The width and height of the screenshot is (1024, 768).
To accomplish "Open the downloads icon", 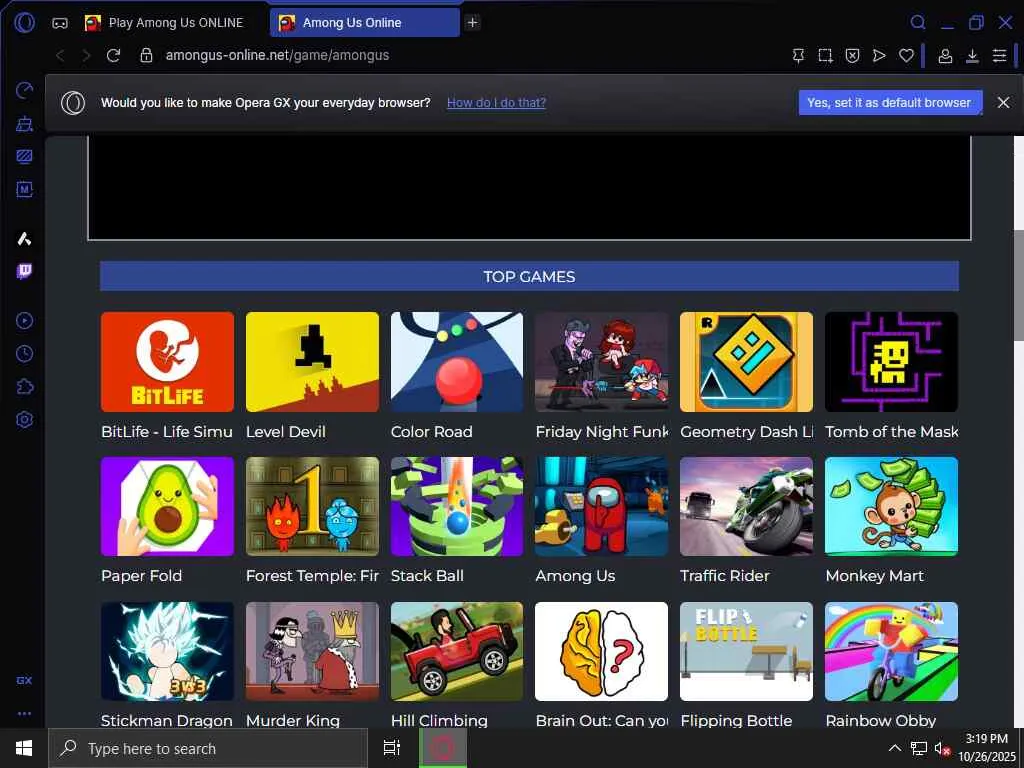I will (x=972, y=56).
